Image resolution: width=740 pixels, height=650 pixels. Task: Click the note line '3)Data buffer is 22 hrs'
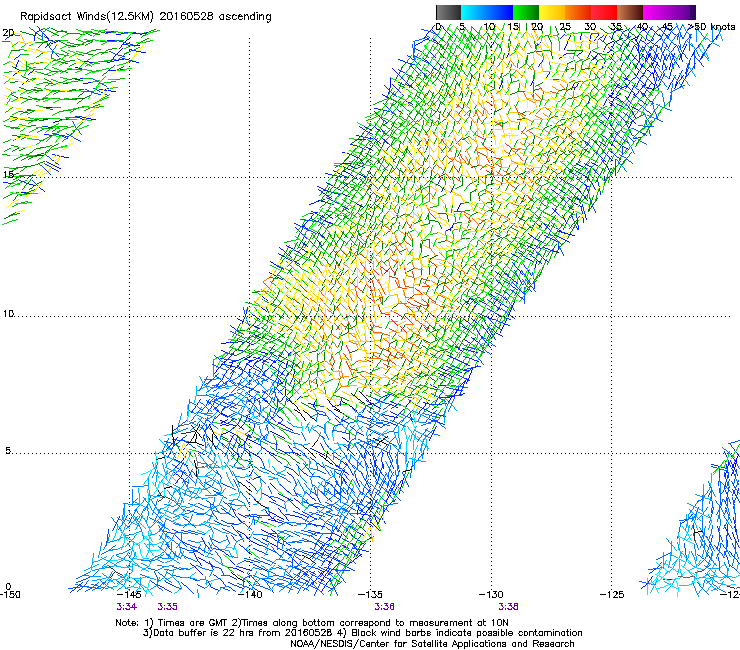[x=362, y=633]
